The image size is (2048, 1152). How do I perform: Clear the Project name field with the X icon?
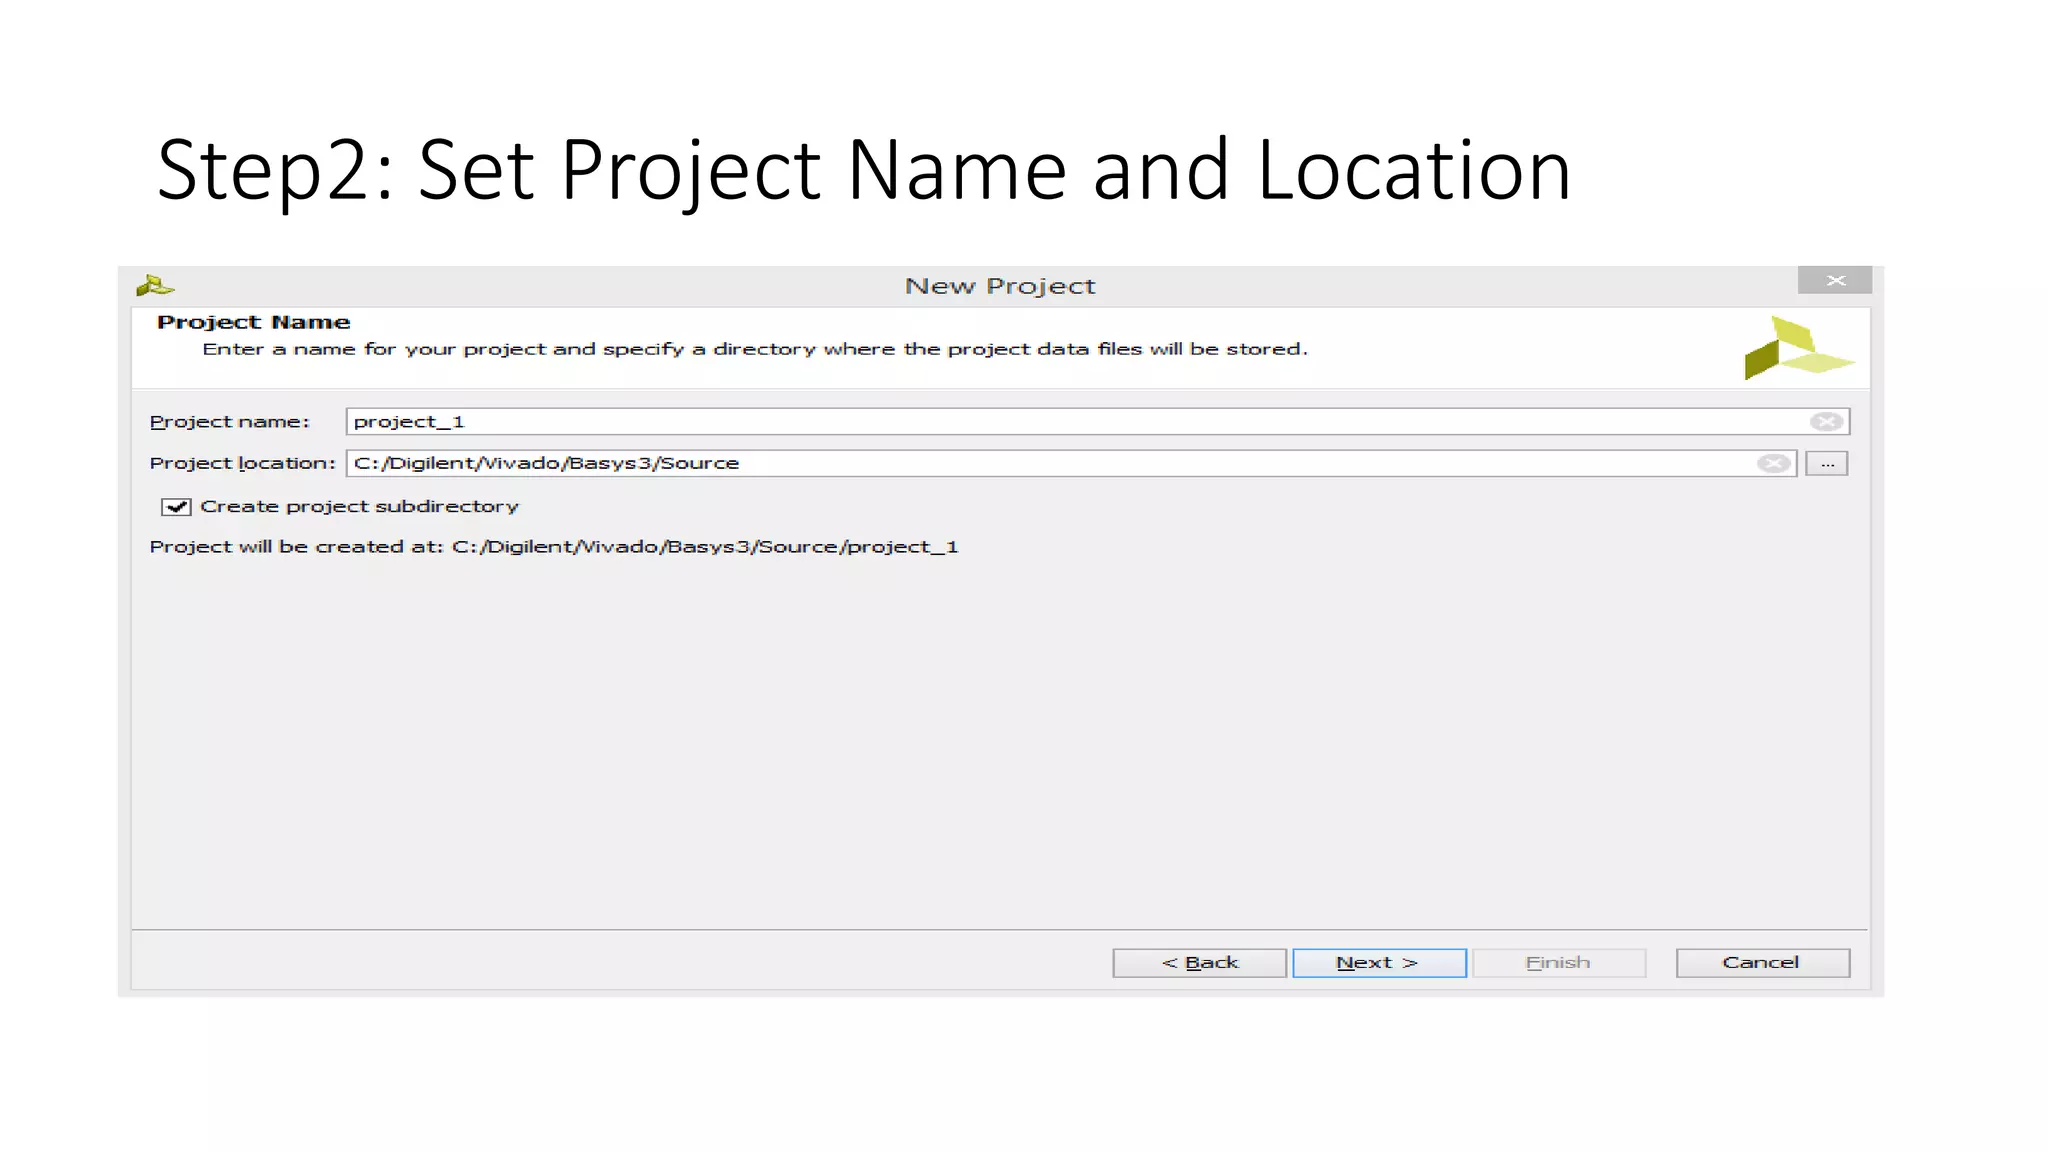[1826, 422]
